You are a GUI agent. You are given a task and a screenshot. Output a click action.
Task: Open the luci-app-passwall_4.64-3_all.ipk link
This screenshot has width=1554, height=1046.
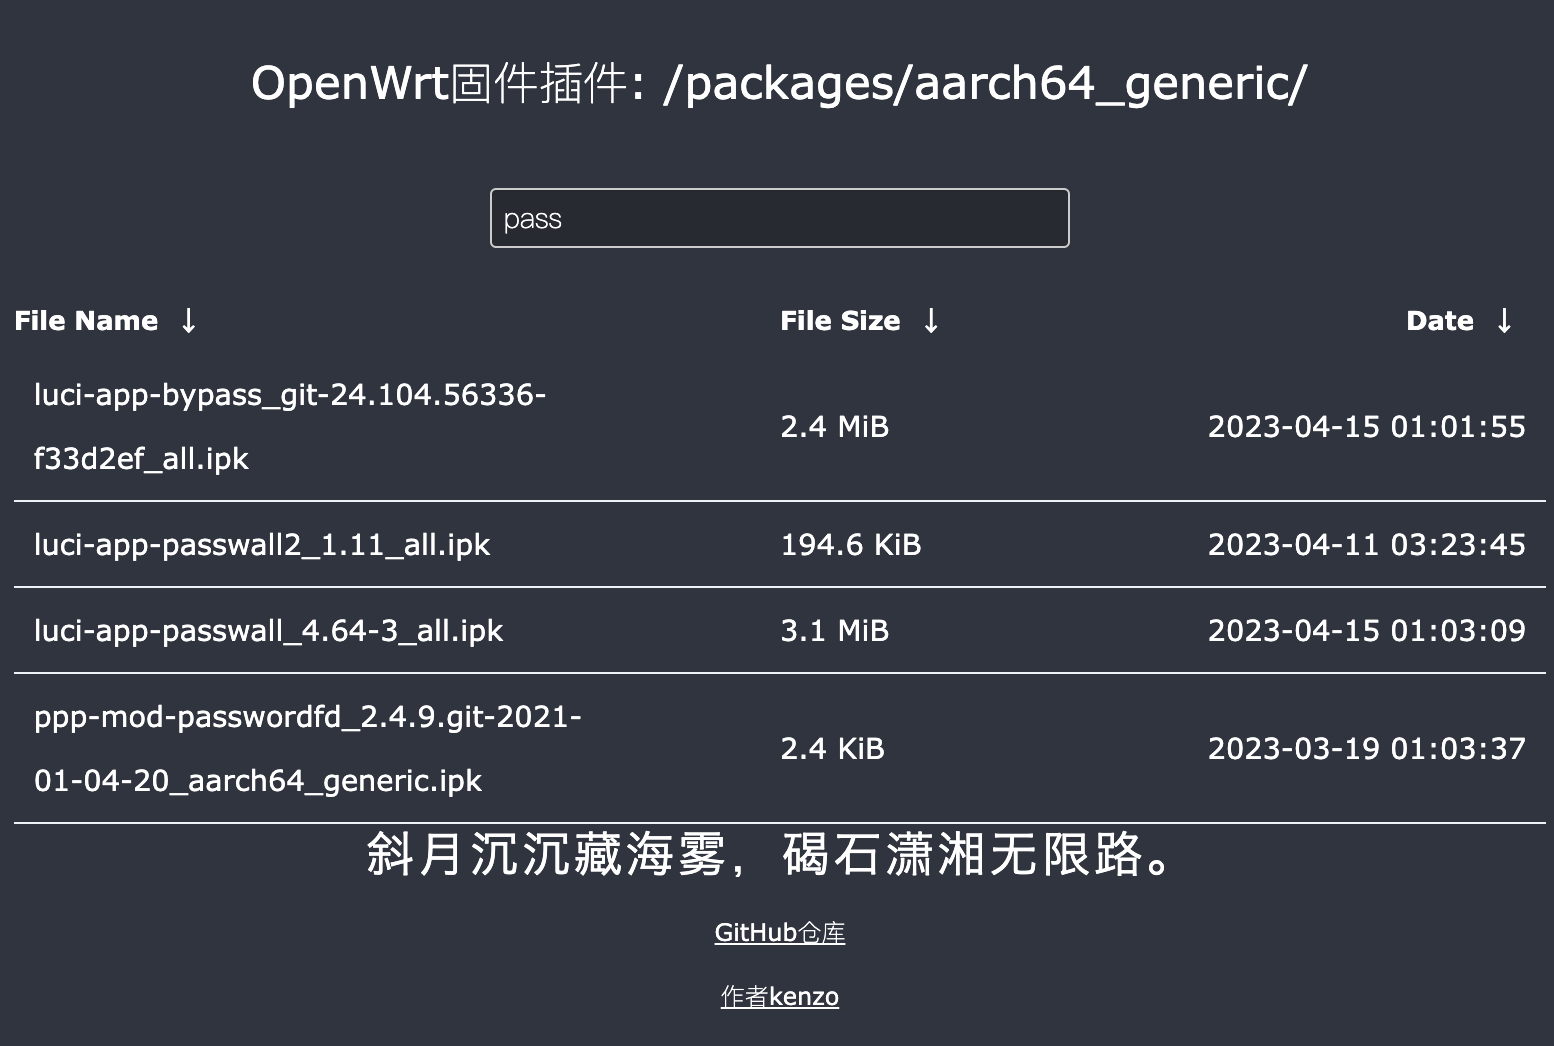point(268,631)
